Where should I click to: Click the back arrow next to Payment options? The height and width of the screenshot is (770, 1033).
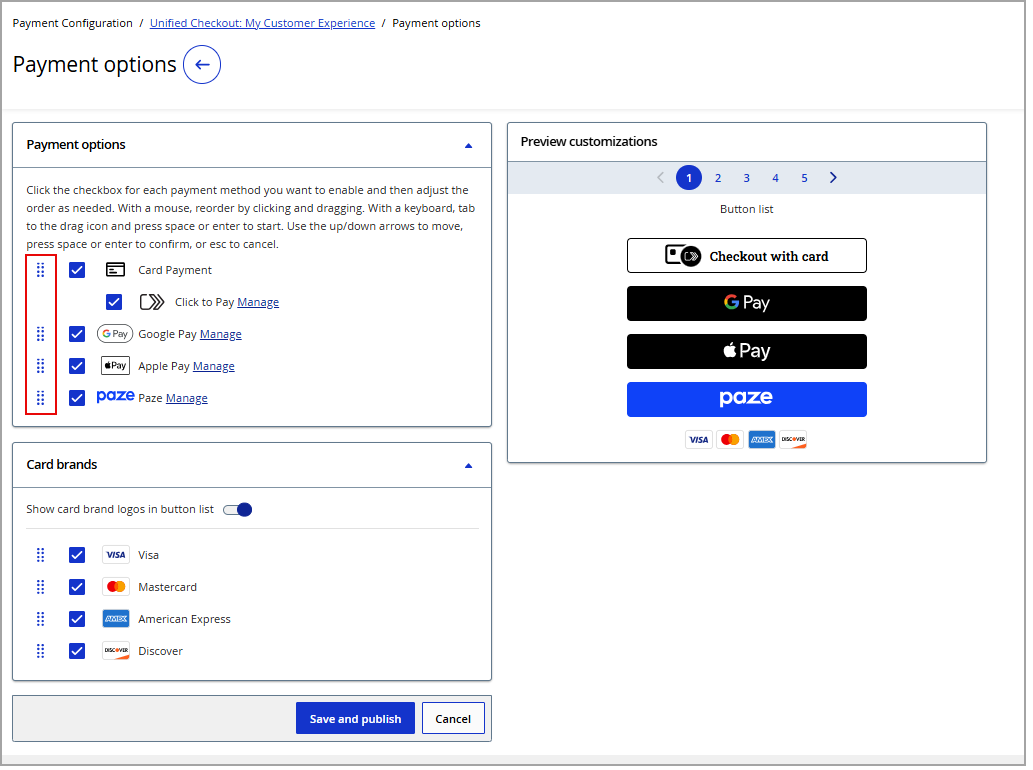[202, 65]
